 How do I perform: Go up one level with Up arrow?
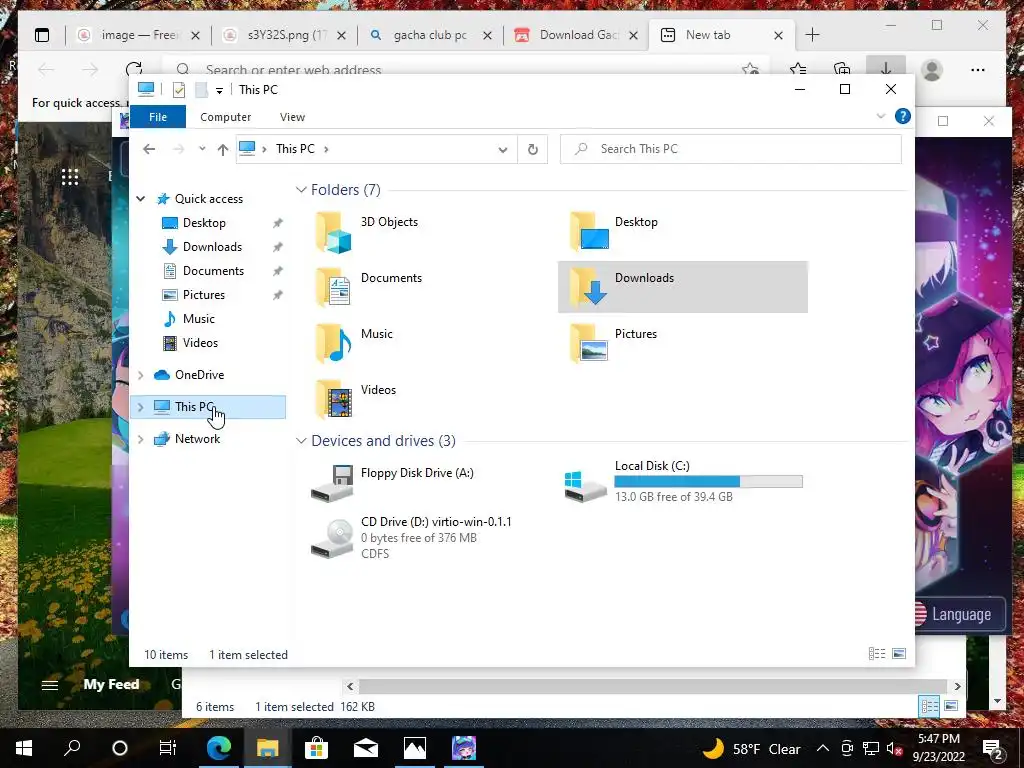pyautogui.click(x=223, y=150)
